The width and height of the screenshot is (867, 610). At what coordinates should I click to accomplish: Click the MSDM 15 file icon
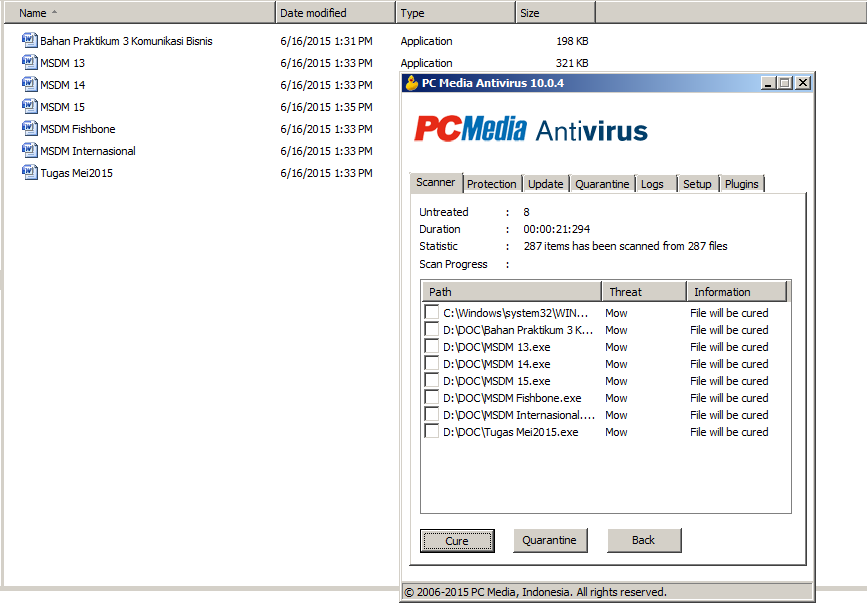point(29,106)
